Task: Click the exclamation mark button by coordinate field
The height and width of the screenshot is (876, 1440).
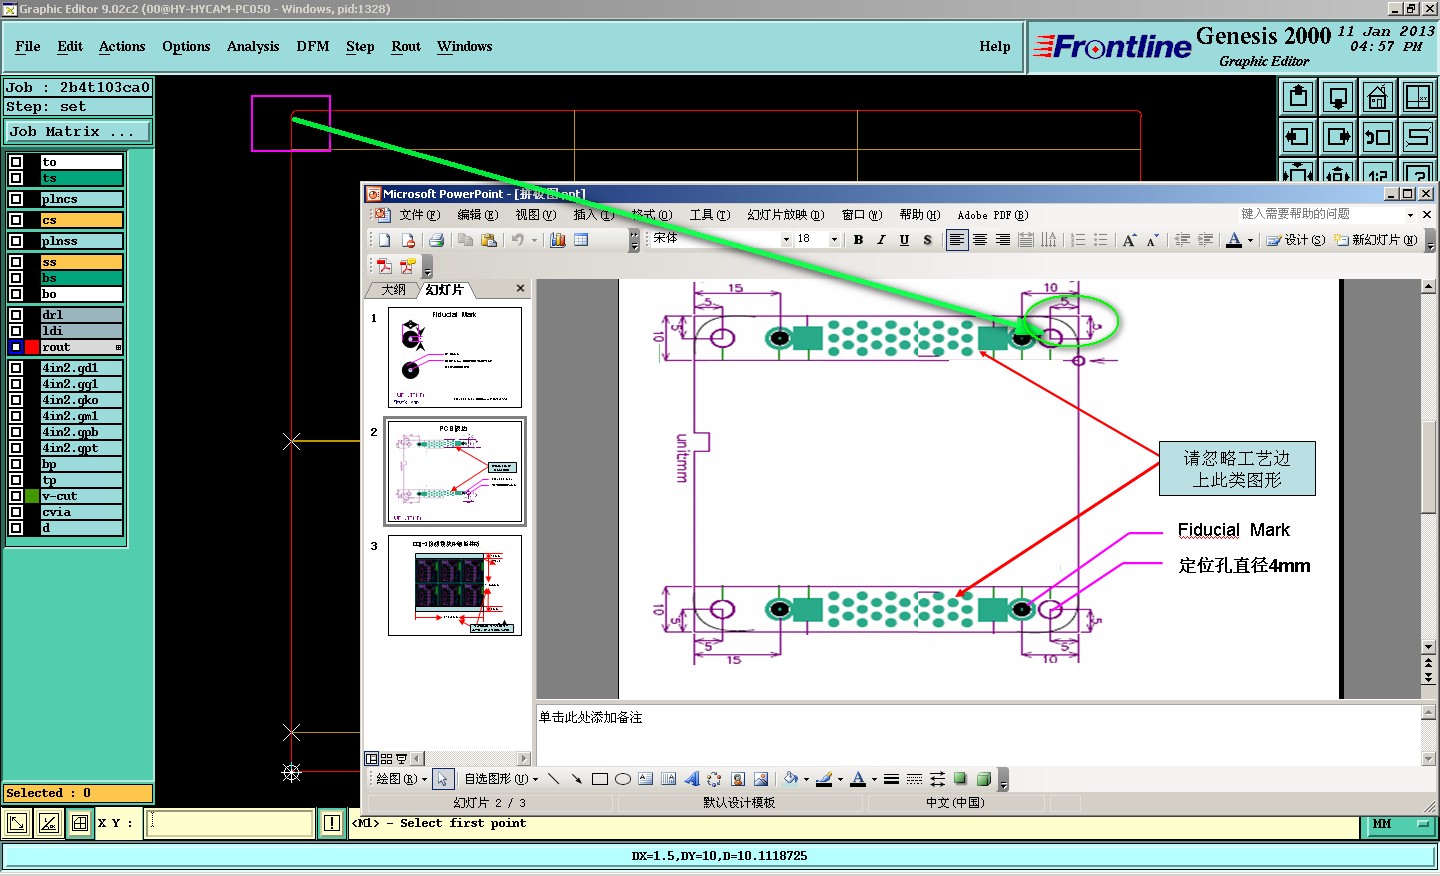Action: (332, 823)
